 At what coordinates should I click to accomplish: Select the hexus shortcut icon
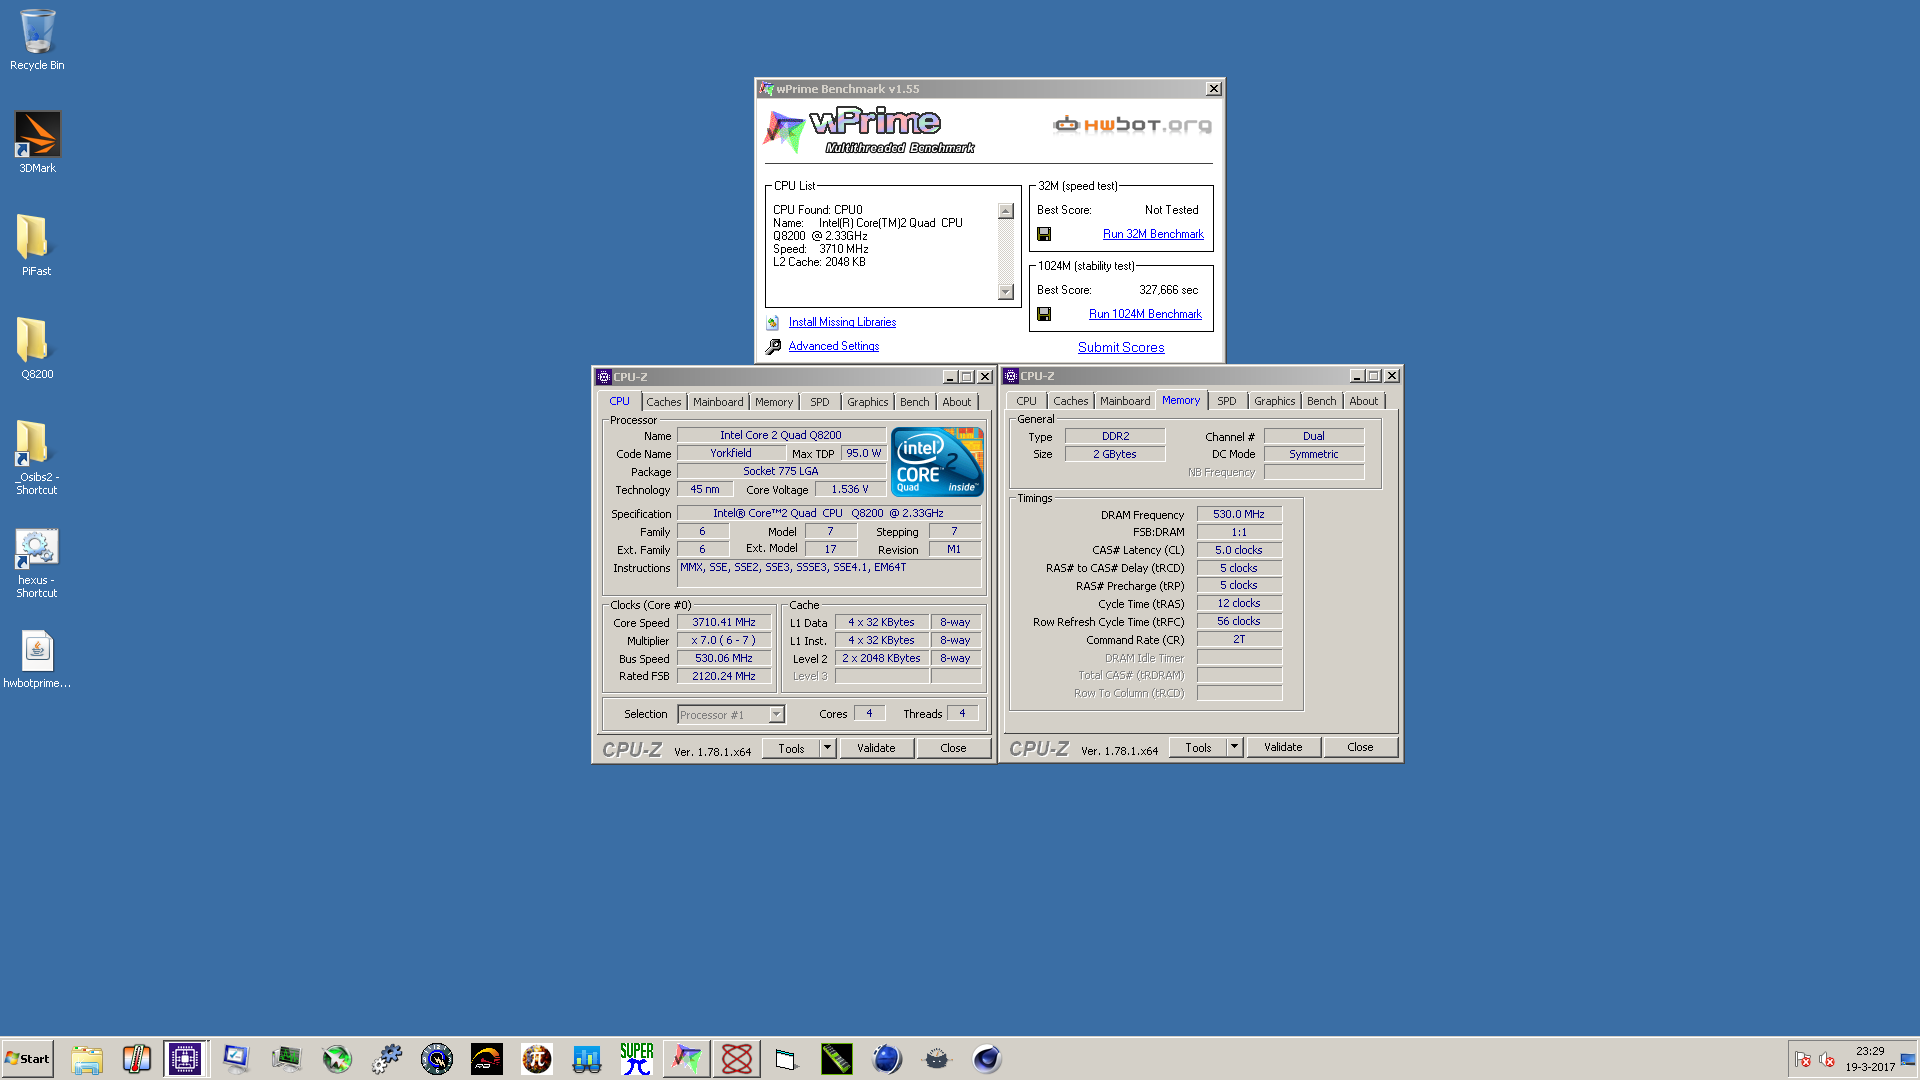click(36, 563)
